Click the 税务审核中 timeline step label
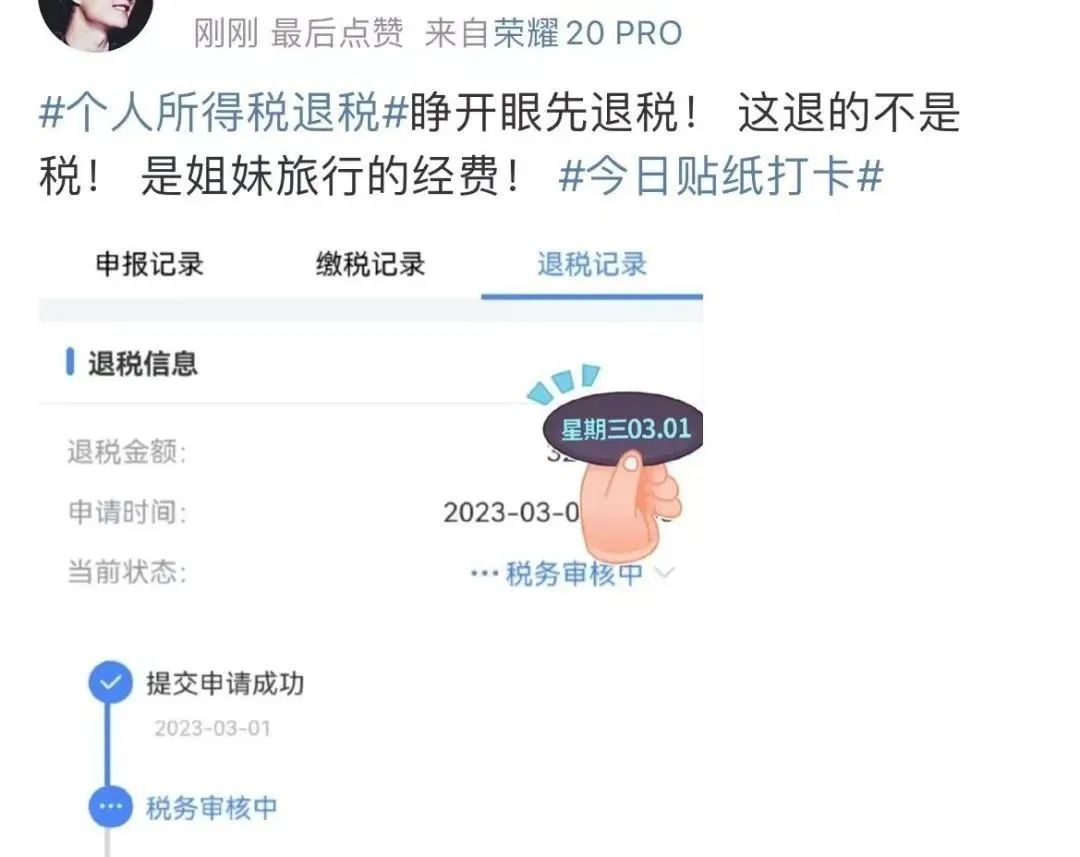 click(211, 807)
